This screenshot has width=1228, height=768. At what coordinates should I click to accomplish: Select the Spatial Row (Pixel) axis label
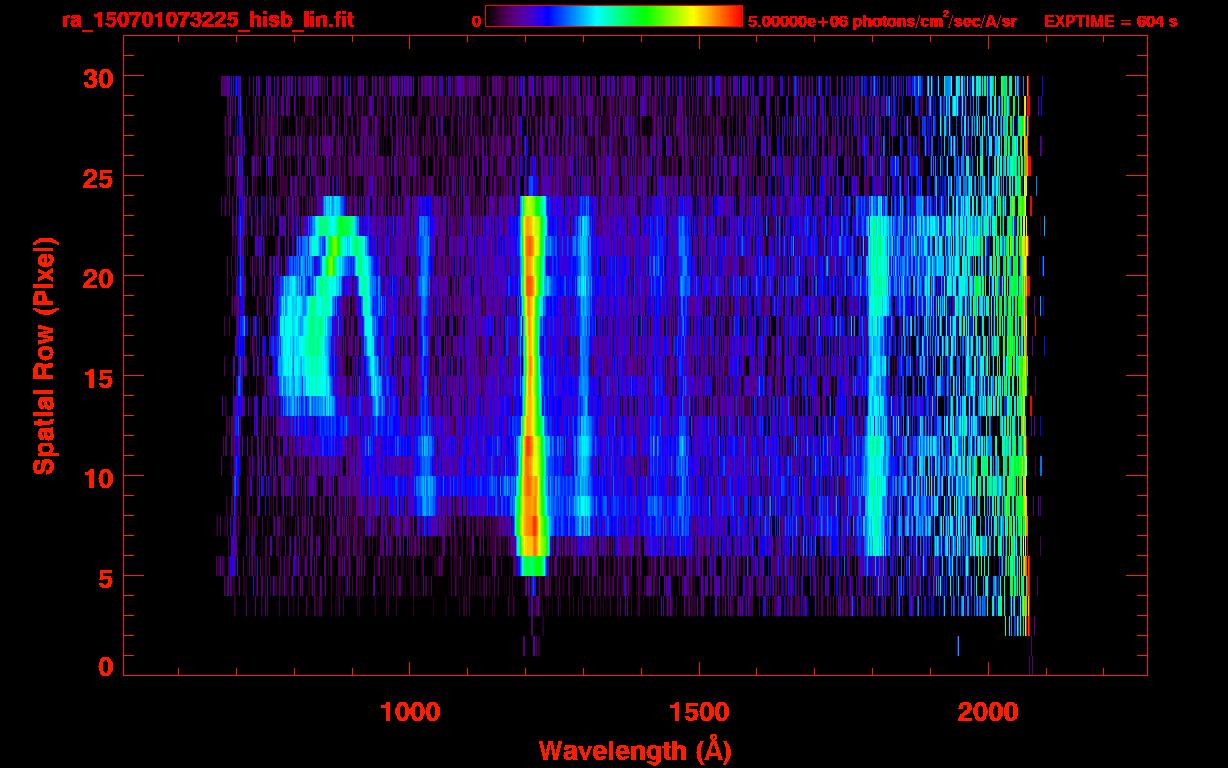tap(43, 355)
